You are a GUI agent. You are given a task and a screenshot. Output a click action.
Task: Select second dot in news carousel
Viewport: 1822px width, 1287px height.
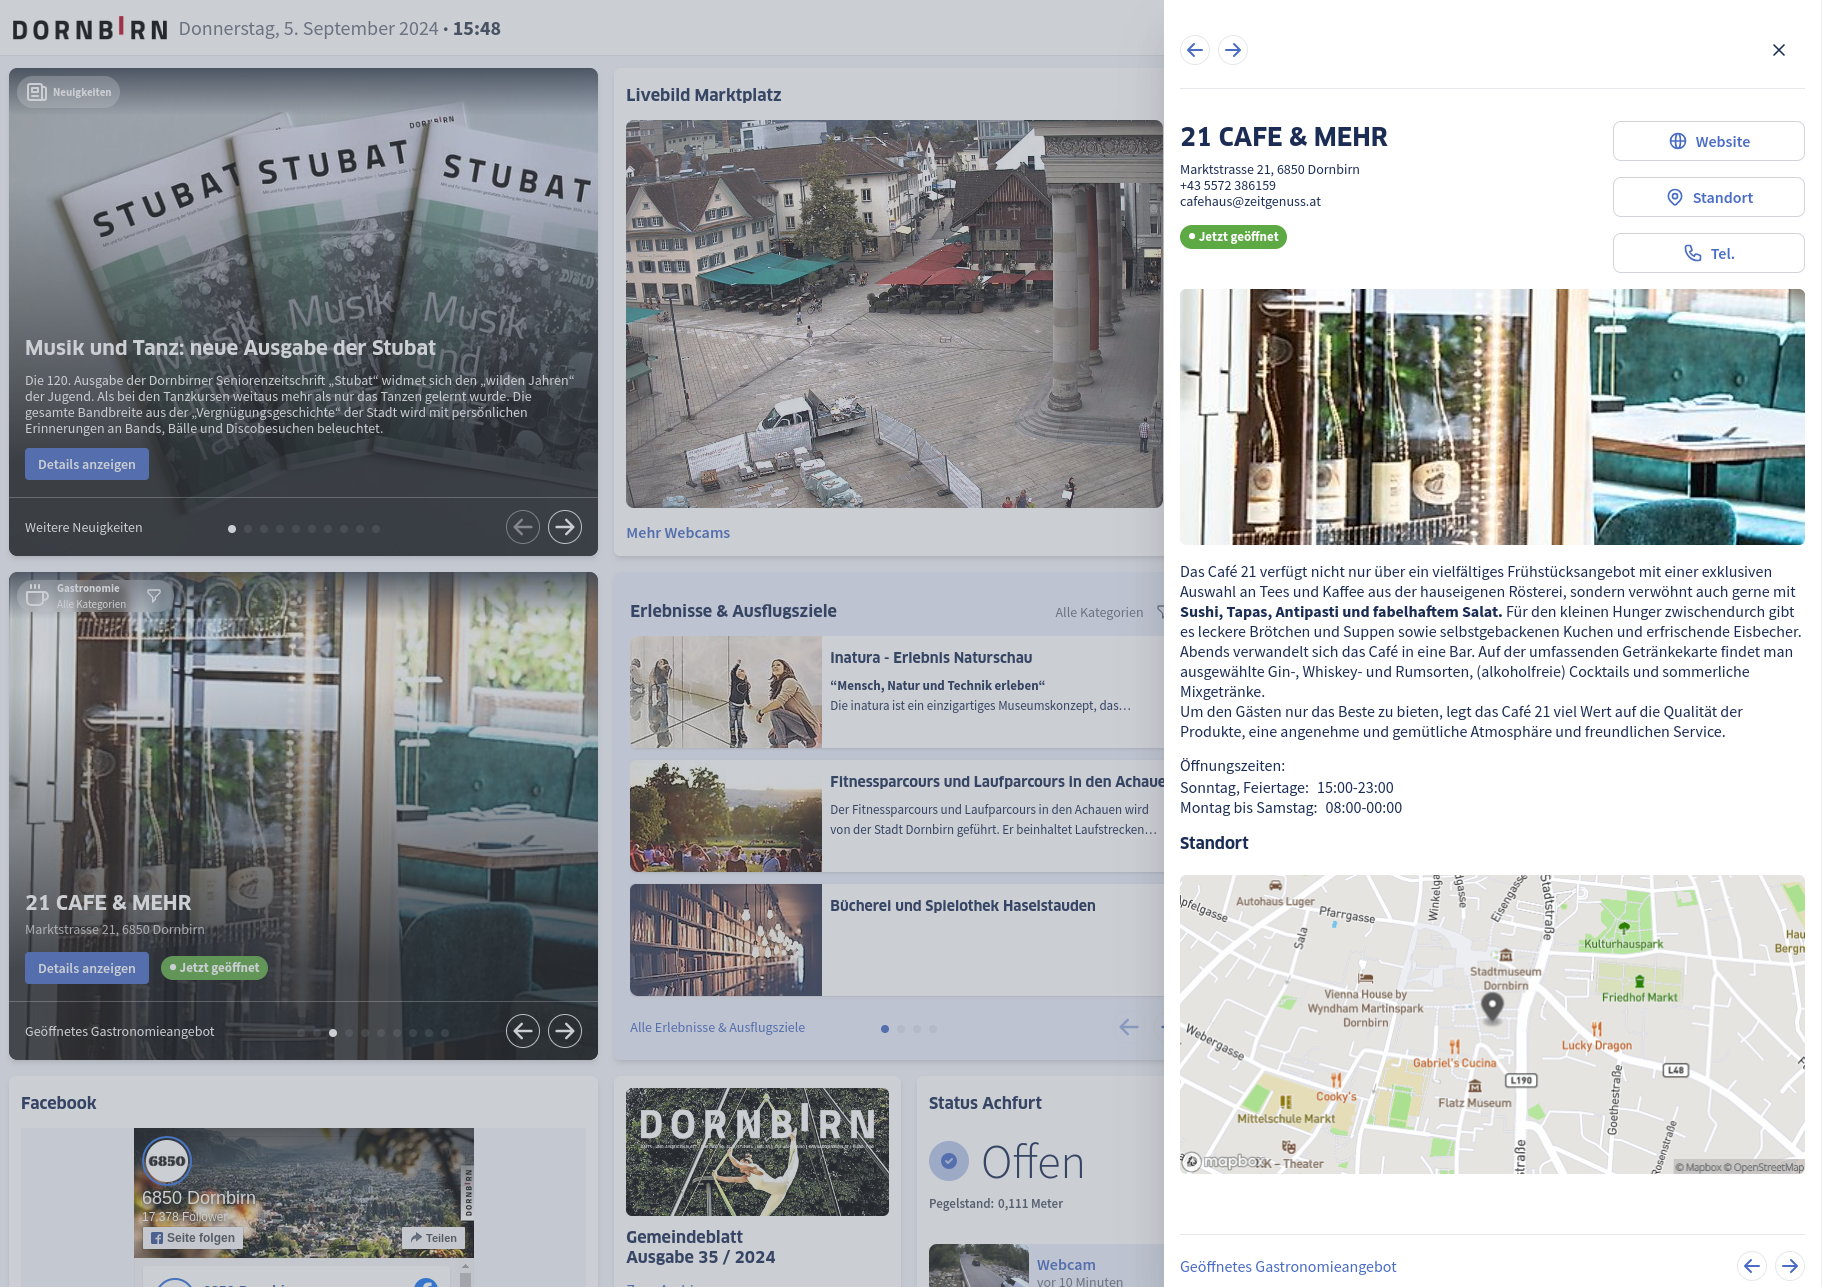(x=248, y=529)
